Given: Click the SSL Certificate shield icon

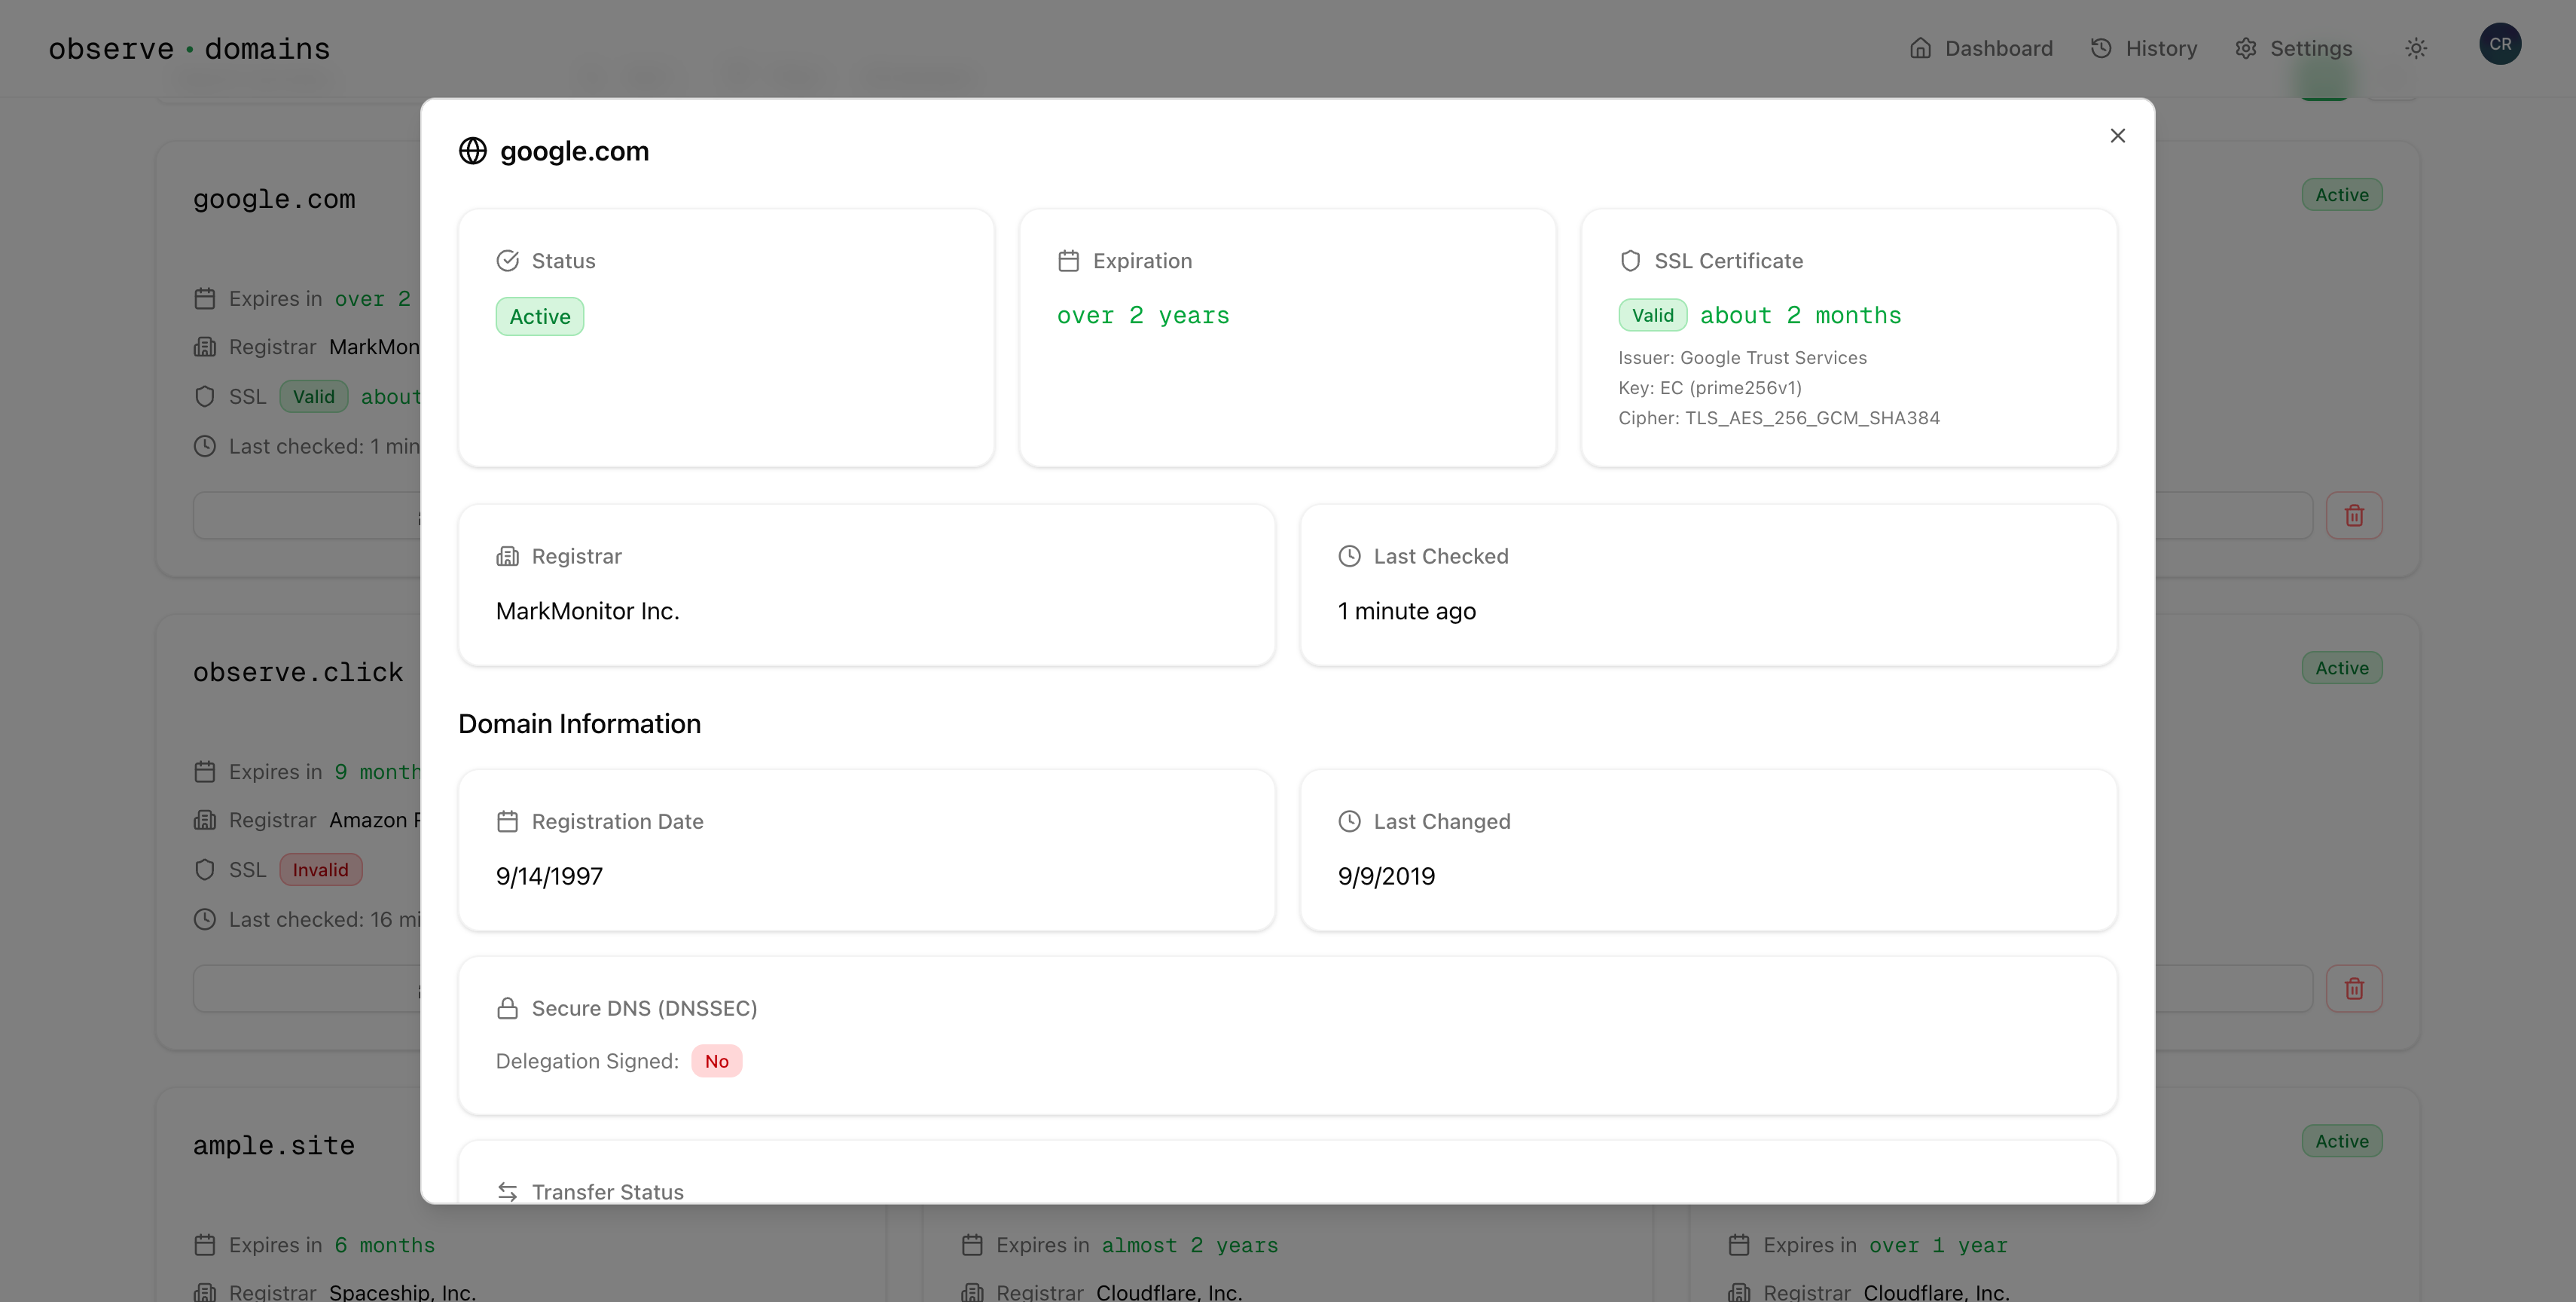Looking at the screenshot, I should (x=1630, y=261).
